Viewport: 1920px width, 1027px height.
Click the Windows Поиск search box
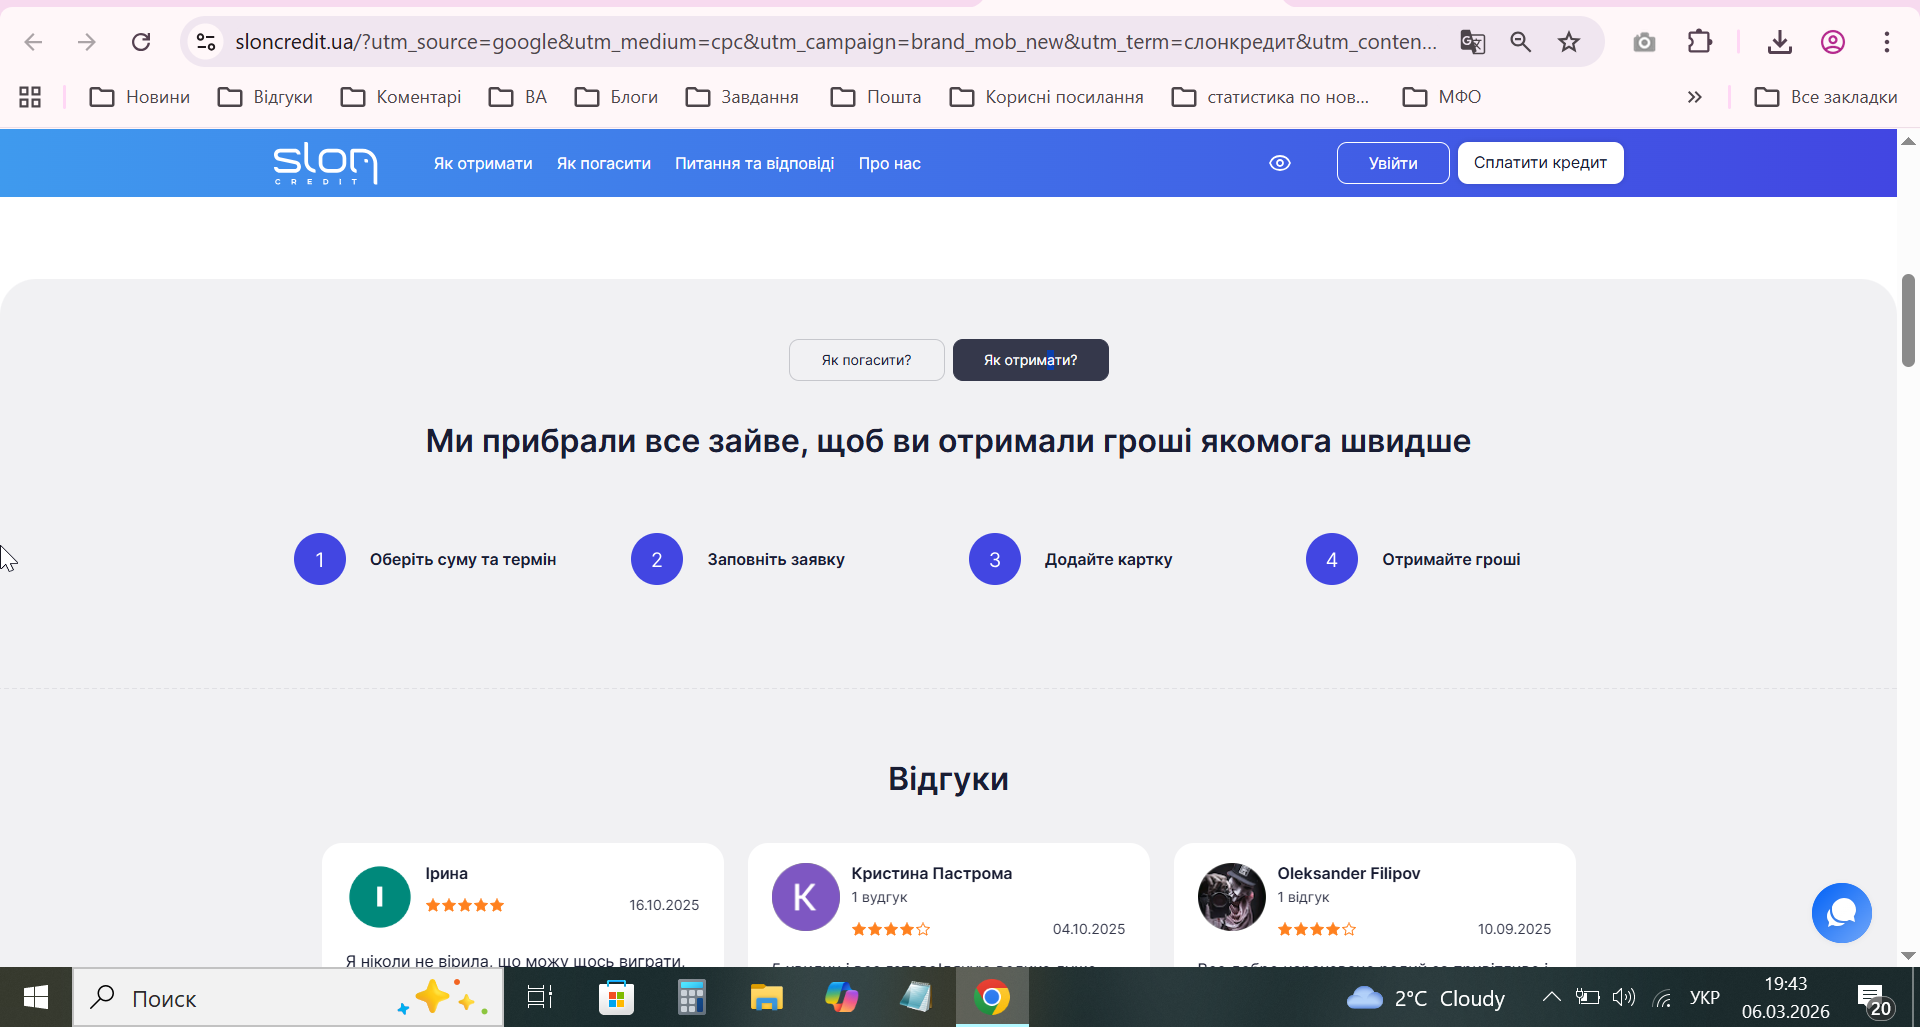[x=288, y=997]
